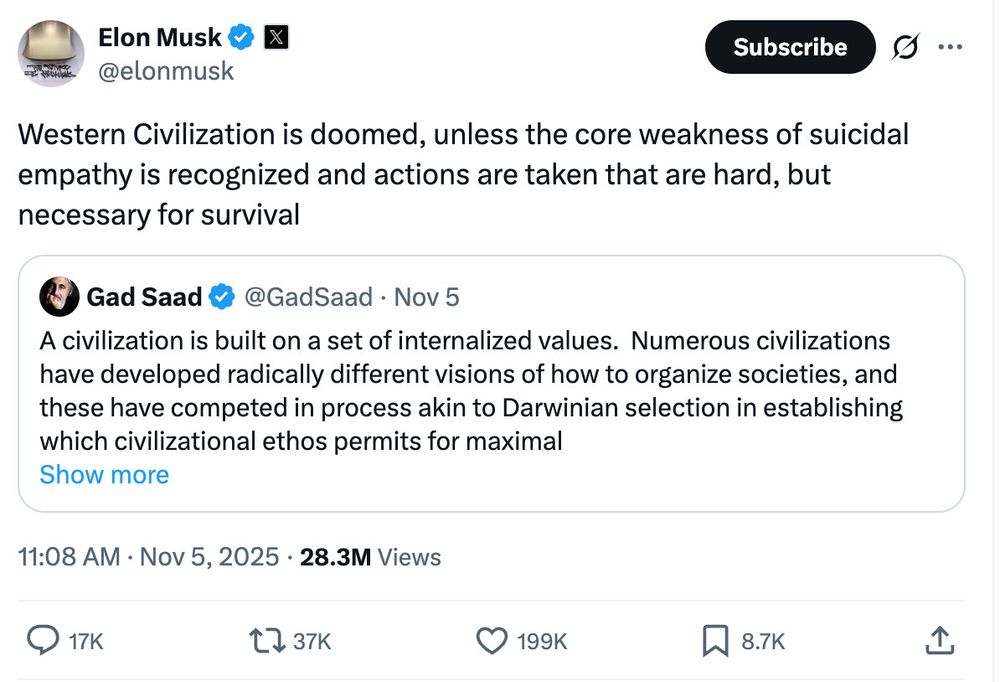
Task: Open the @GadSaad handle in quote
Action: coord(308,297)
